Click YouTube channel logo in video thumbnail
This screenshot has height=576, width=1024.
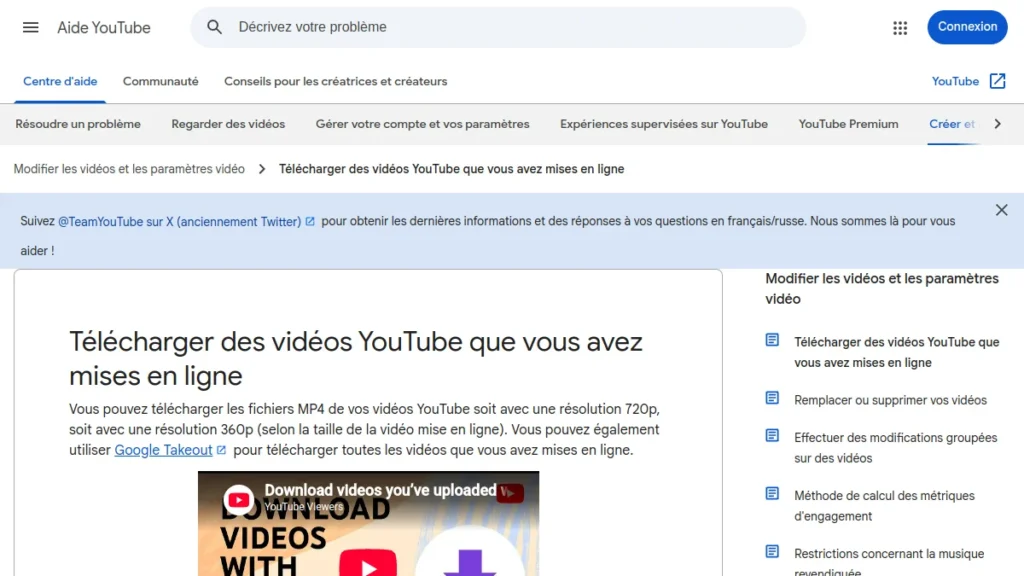coord(238,500)
